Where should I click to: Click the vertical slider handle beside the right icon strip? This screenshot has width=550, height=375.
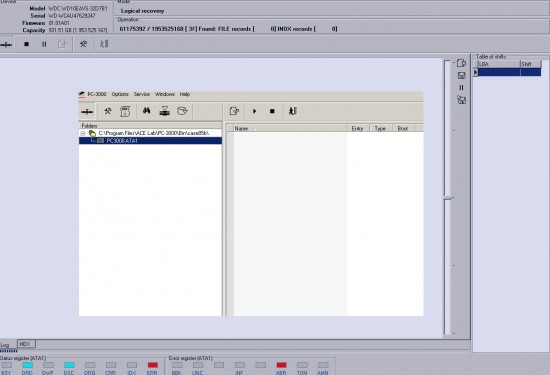coord(449,199)
